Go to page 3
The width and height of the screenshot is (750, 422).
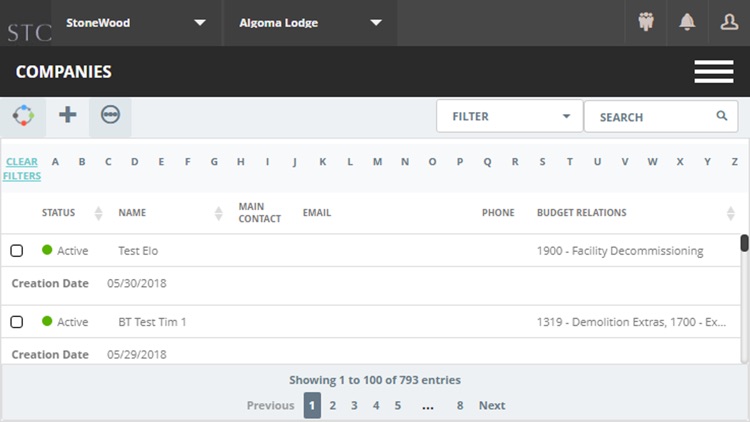(x=354, y=406)
